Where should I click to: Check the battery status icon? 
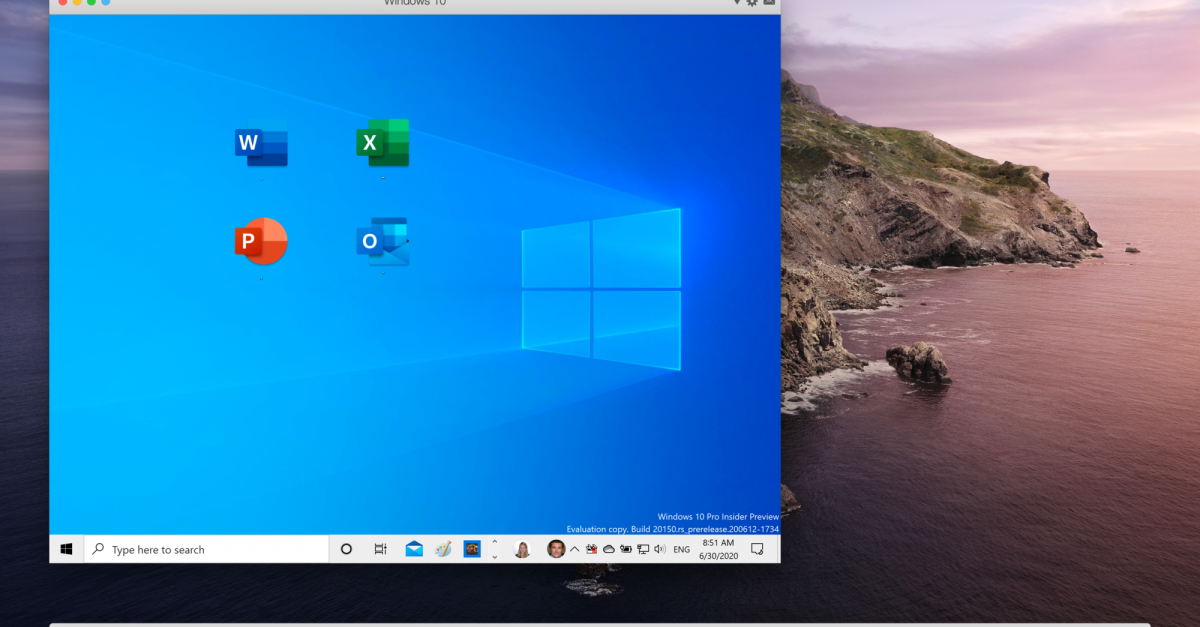[626, 549]
